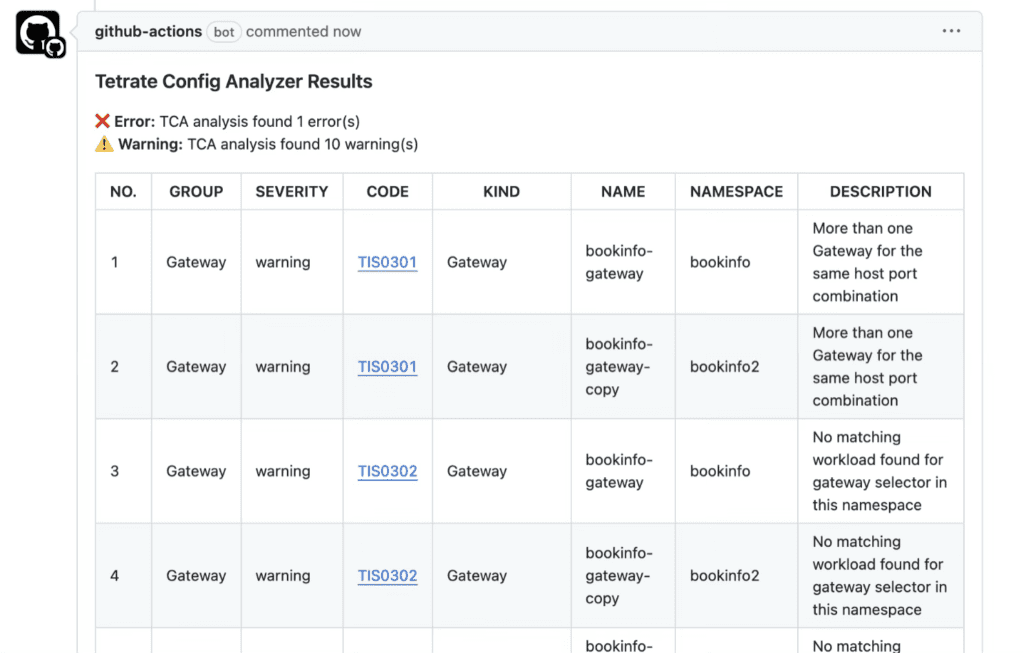Select the bookinfo-gateway name cell in row 1
The image size is (1024, 653).
pyautogui.click(x=618, y=262)
